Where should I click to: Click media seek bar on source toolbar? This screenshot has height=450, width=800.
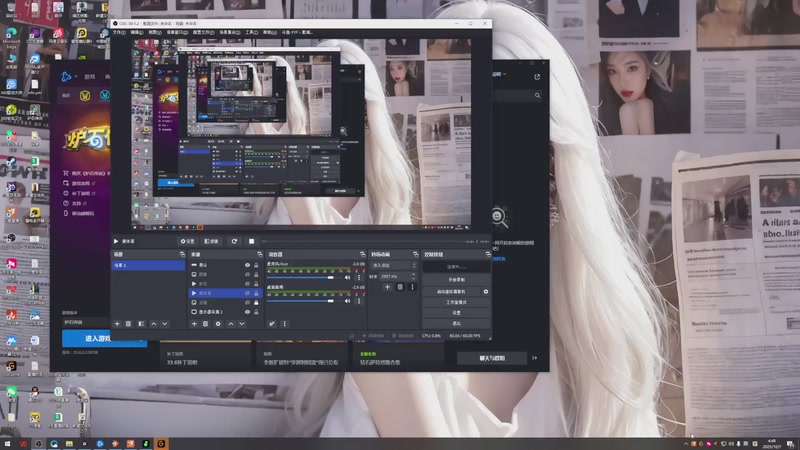tap(361, 241)
